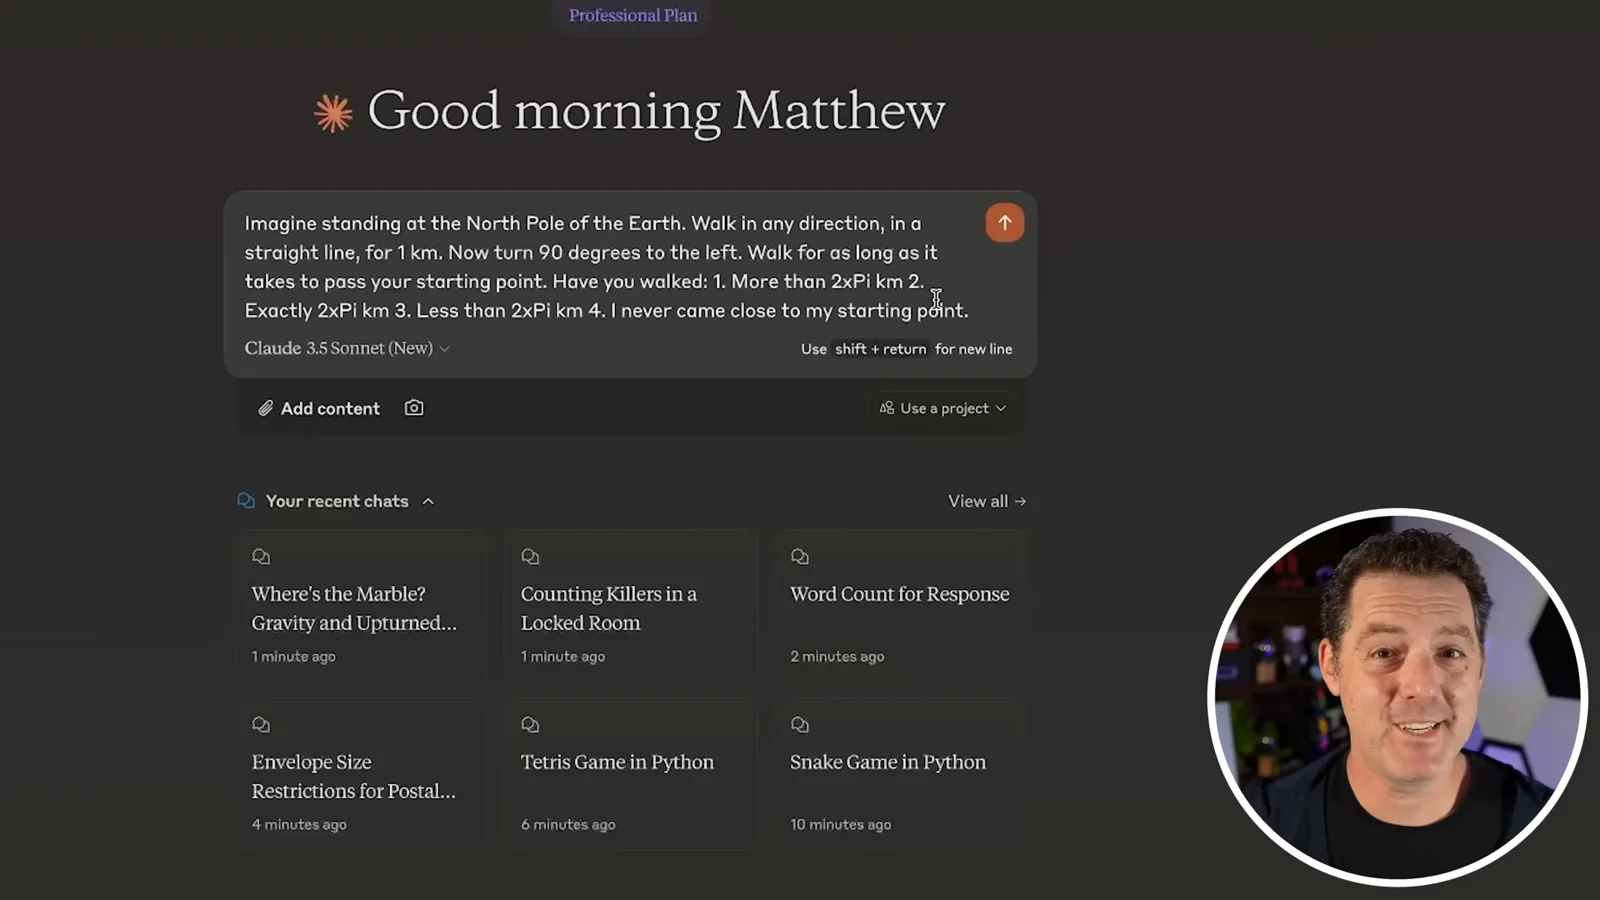The height and width of the screenshot is (900, 1600).
Task: Click the 6 minutes ago timestamp
Action: click(568, 824)
